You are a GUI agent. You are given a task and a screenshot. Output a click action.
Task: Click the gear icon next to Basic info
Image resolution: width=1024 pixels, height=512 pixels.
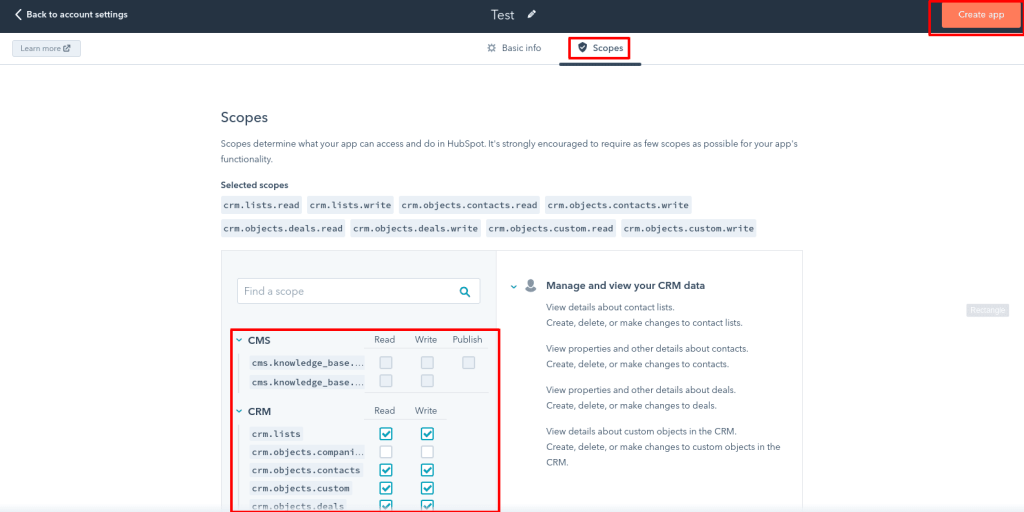[491, 48]
